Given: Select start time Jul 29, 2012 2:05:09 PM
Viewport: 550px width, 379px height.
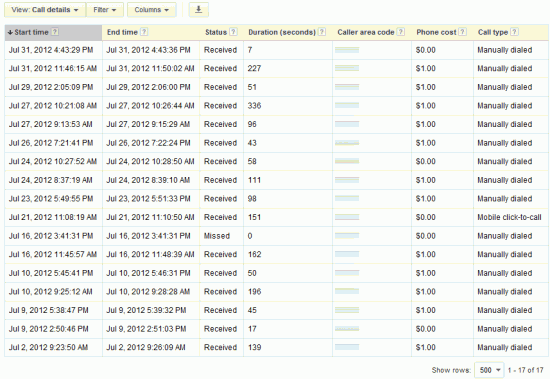Looking at the screenshot, I should pos(51,87).
